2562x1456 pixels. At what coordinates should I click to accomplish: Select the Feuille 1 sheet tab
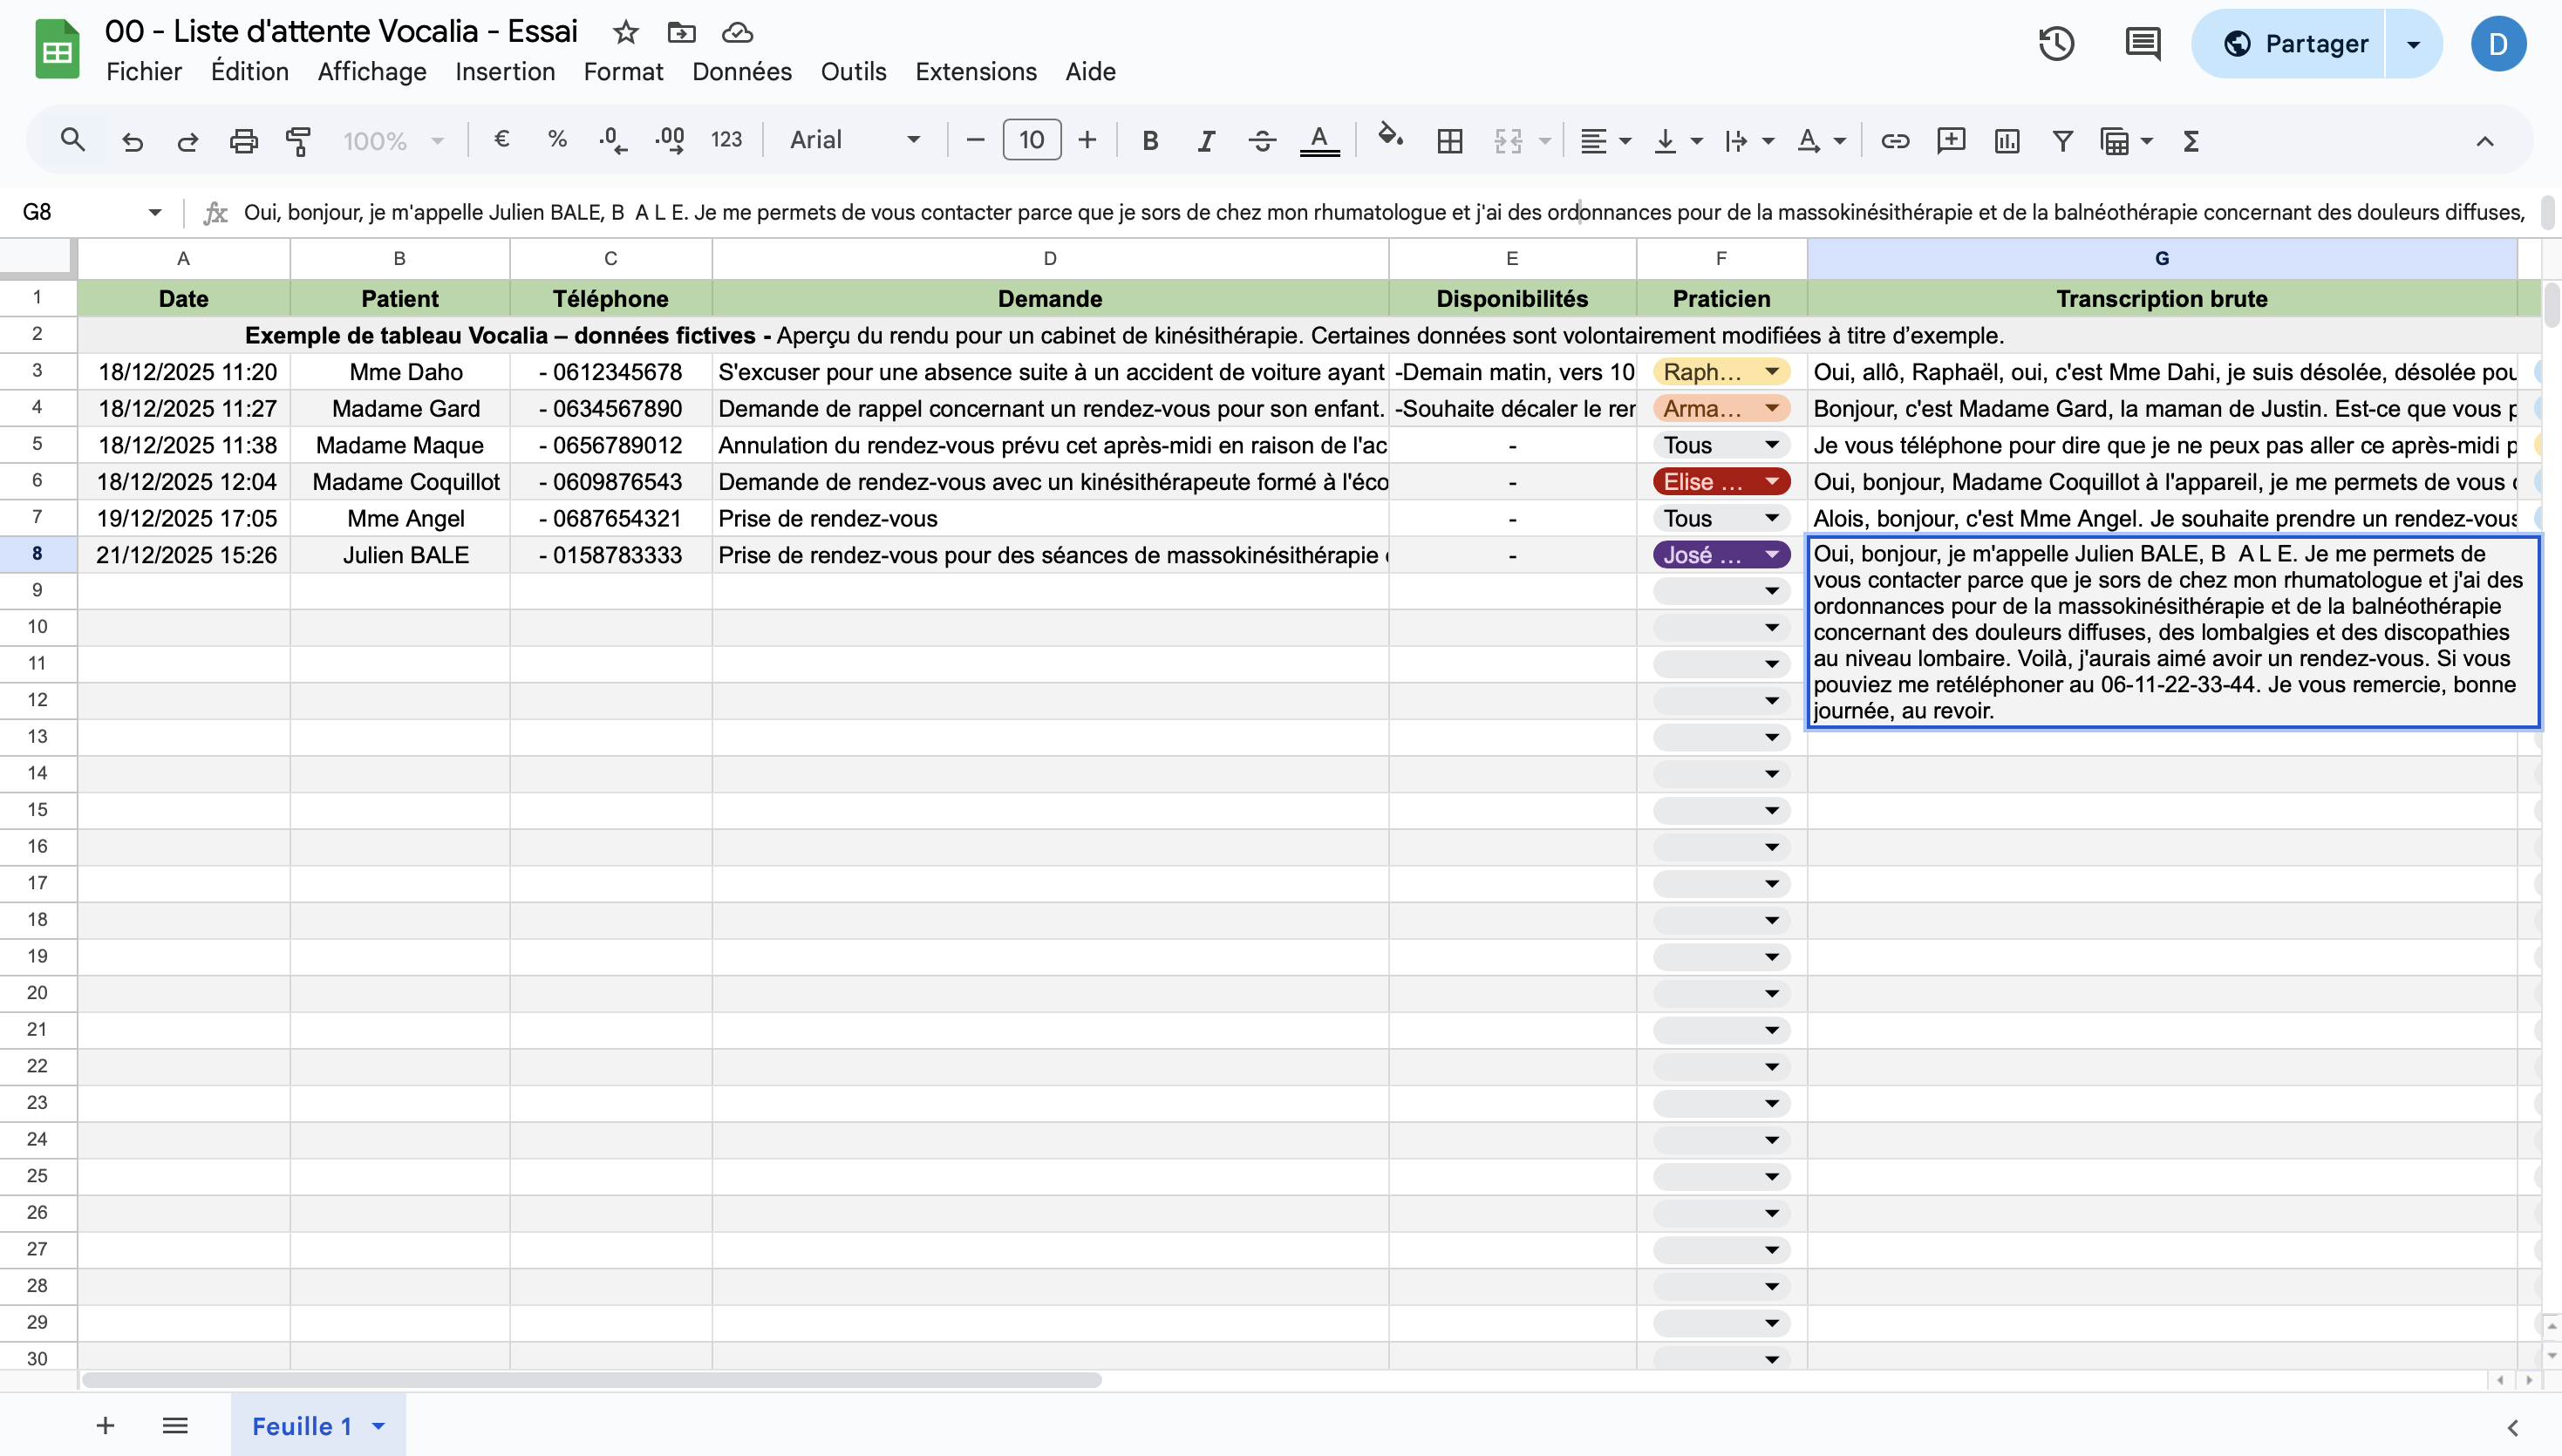click(x=302, y=1426)
